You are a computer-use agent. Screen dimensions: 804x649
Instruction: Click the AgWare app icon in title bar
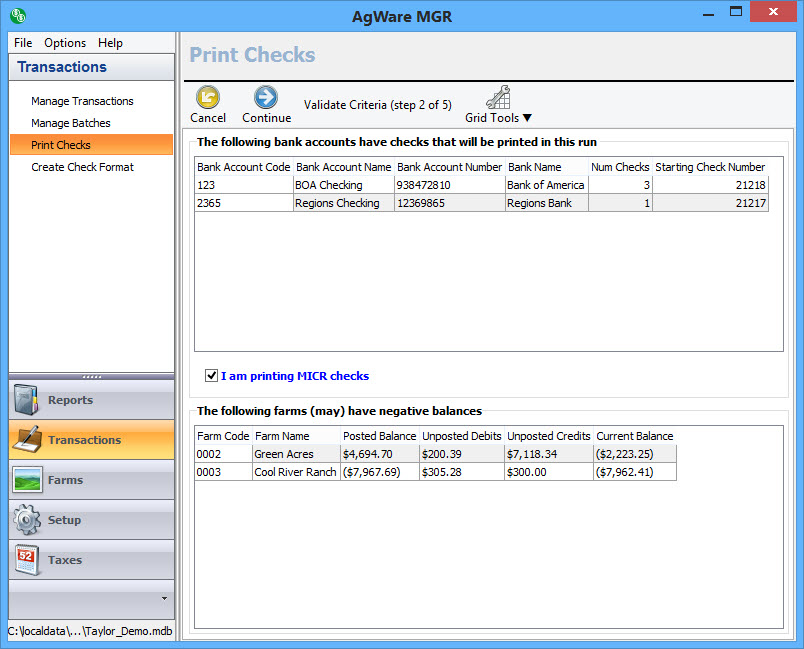tap(17, 15)
